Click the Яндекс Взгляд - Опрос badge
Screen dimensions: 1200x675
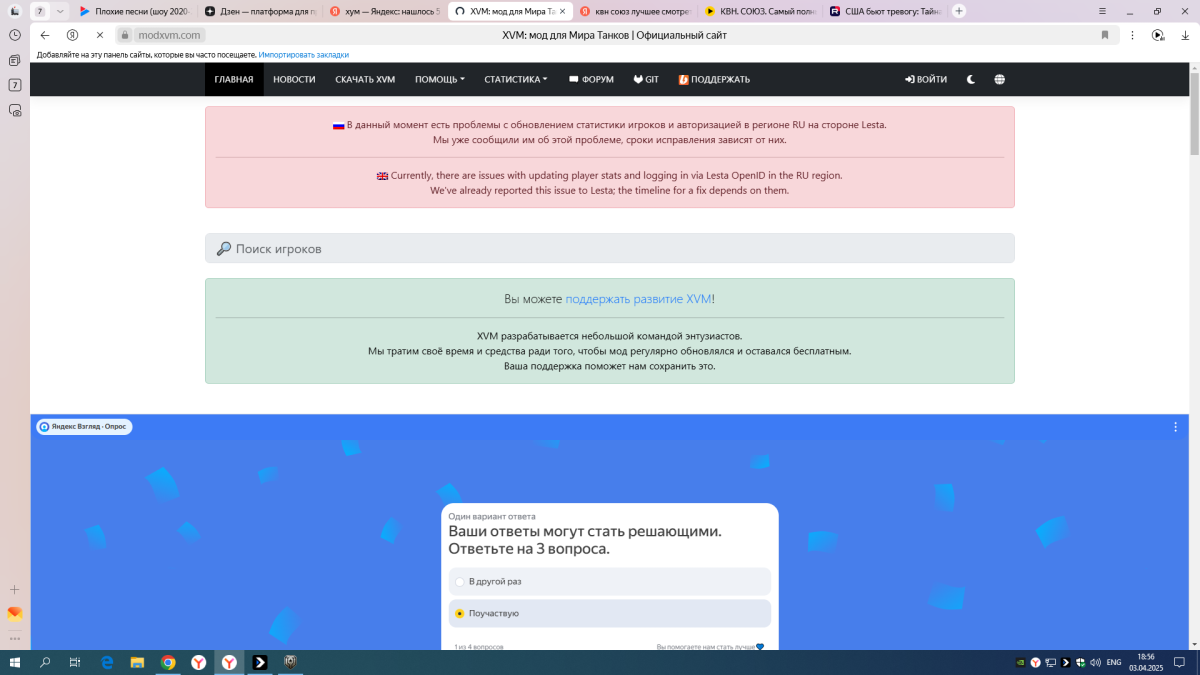[85, 427]
